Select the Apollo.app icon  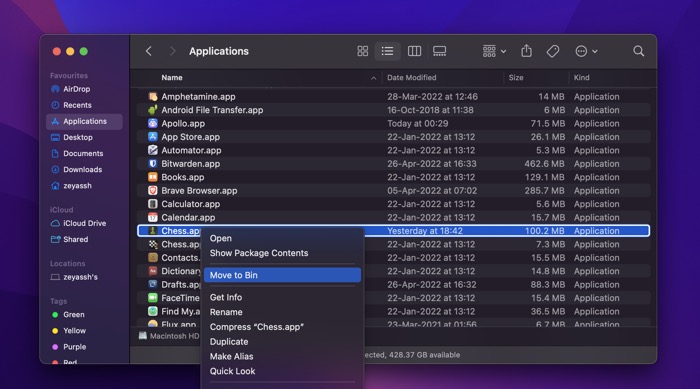153,123
